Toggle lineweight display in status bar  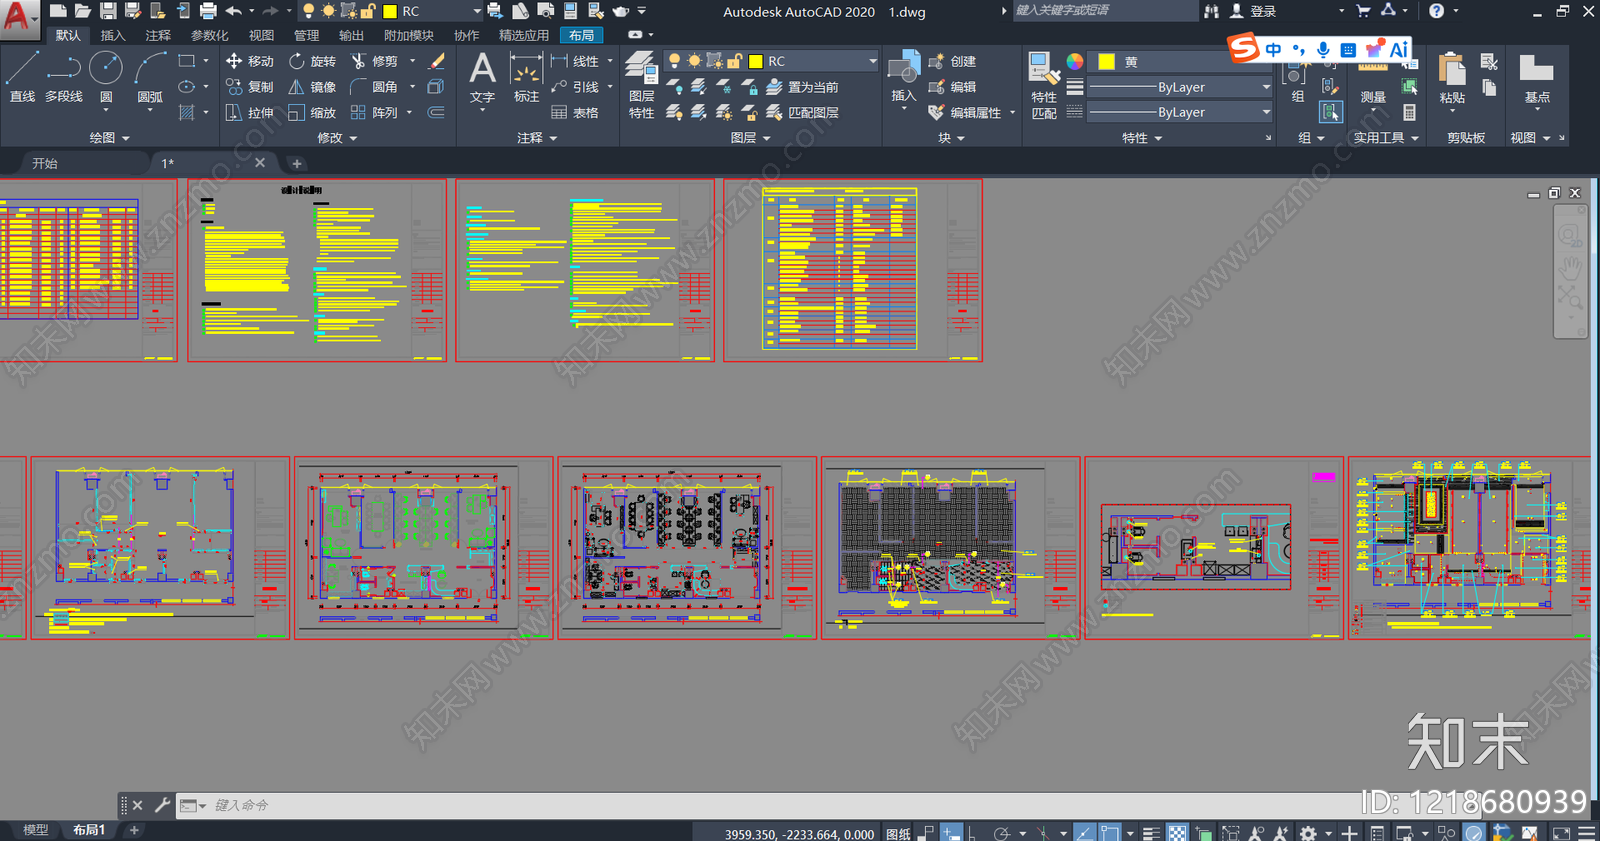(x=1151, y=833)
